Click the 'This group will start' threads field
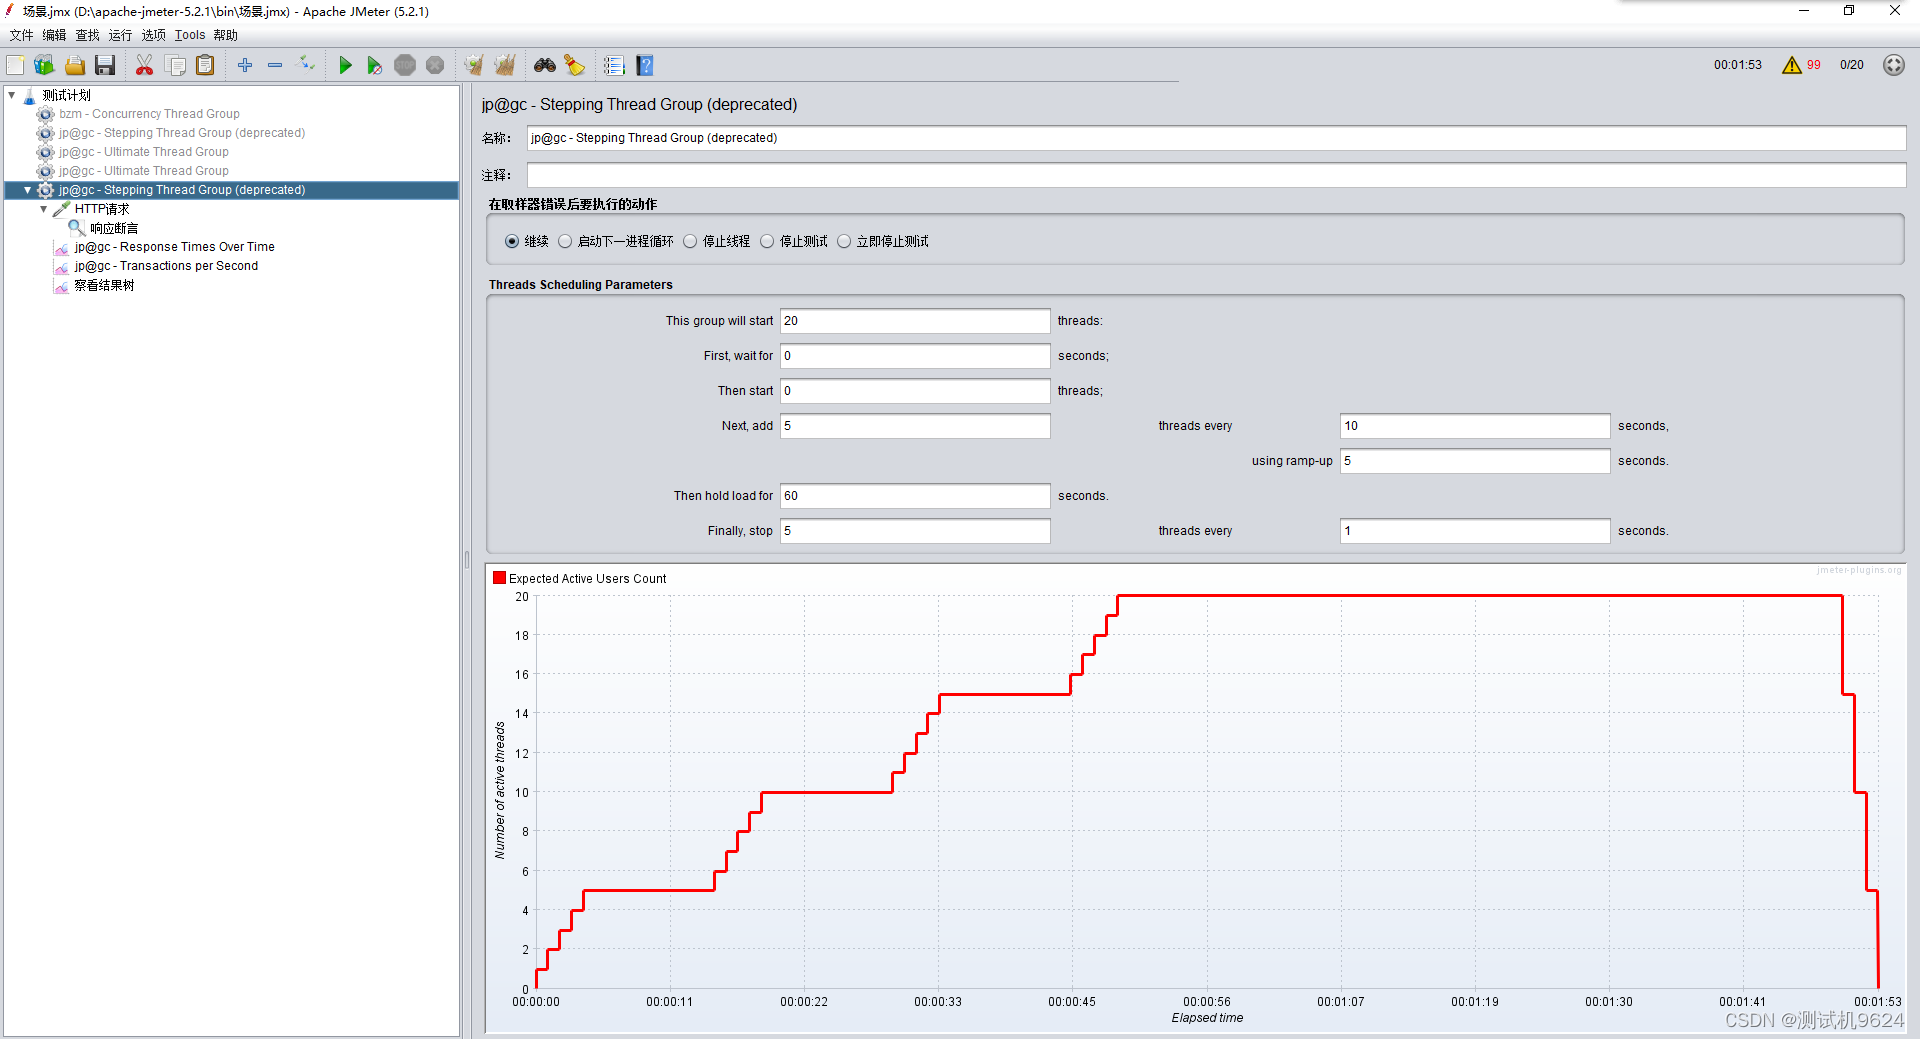Image resolution: width=1920 pixels, height=1039 pixels. point(915,321)
